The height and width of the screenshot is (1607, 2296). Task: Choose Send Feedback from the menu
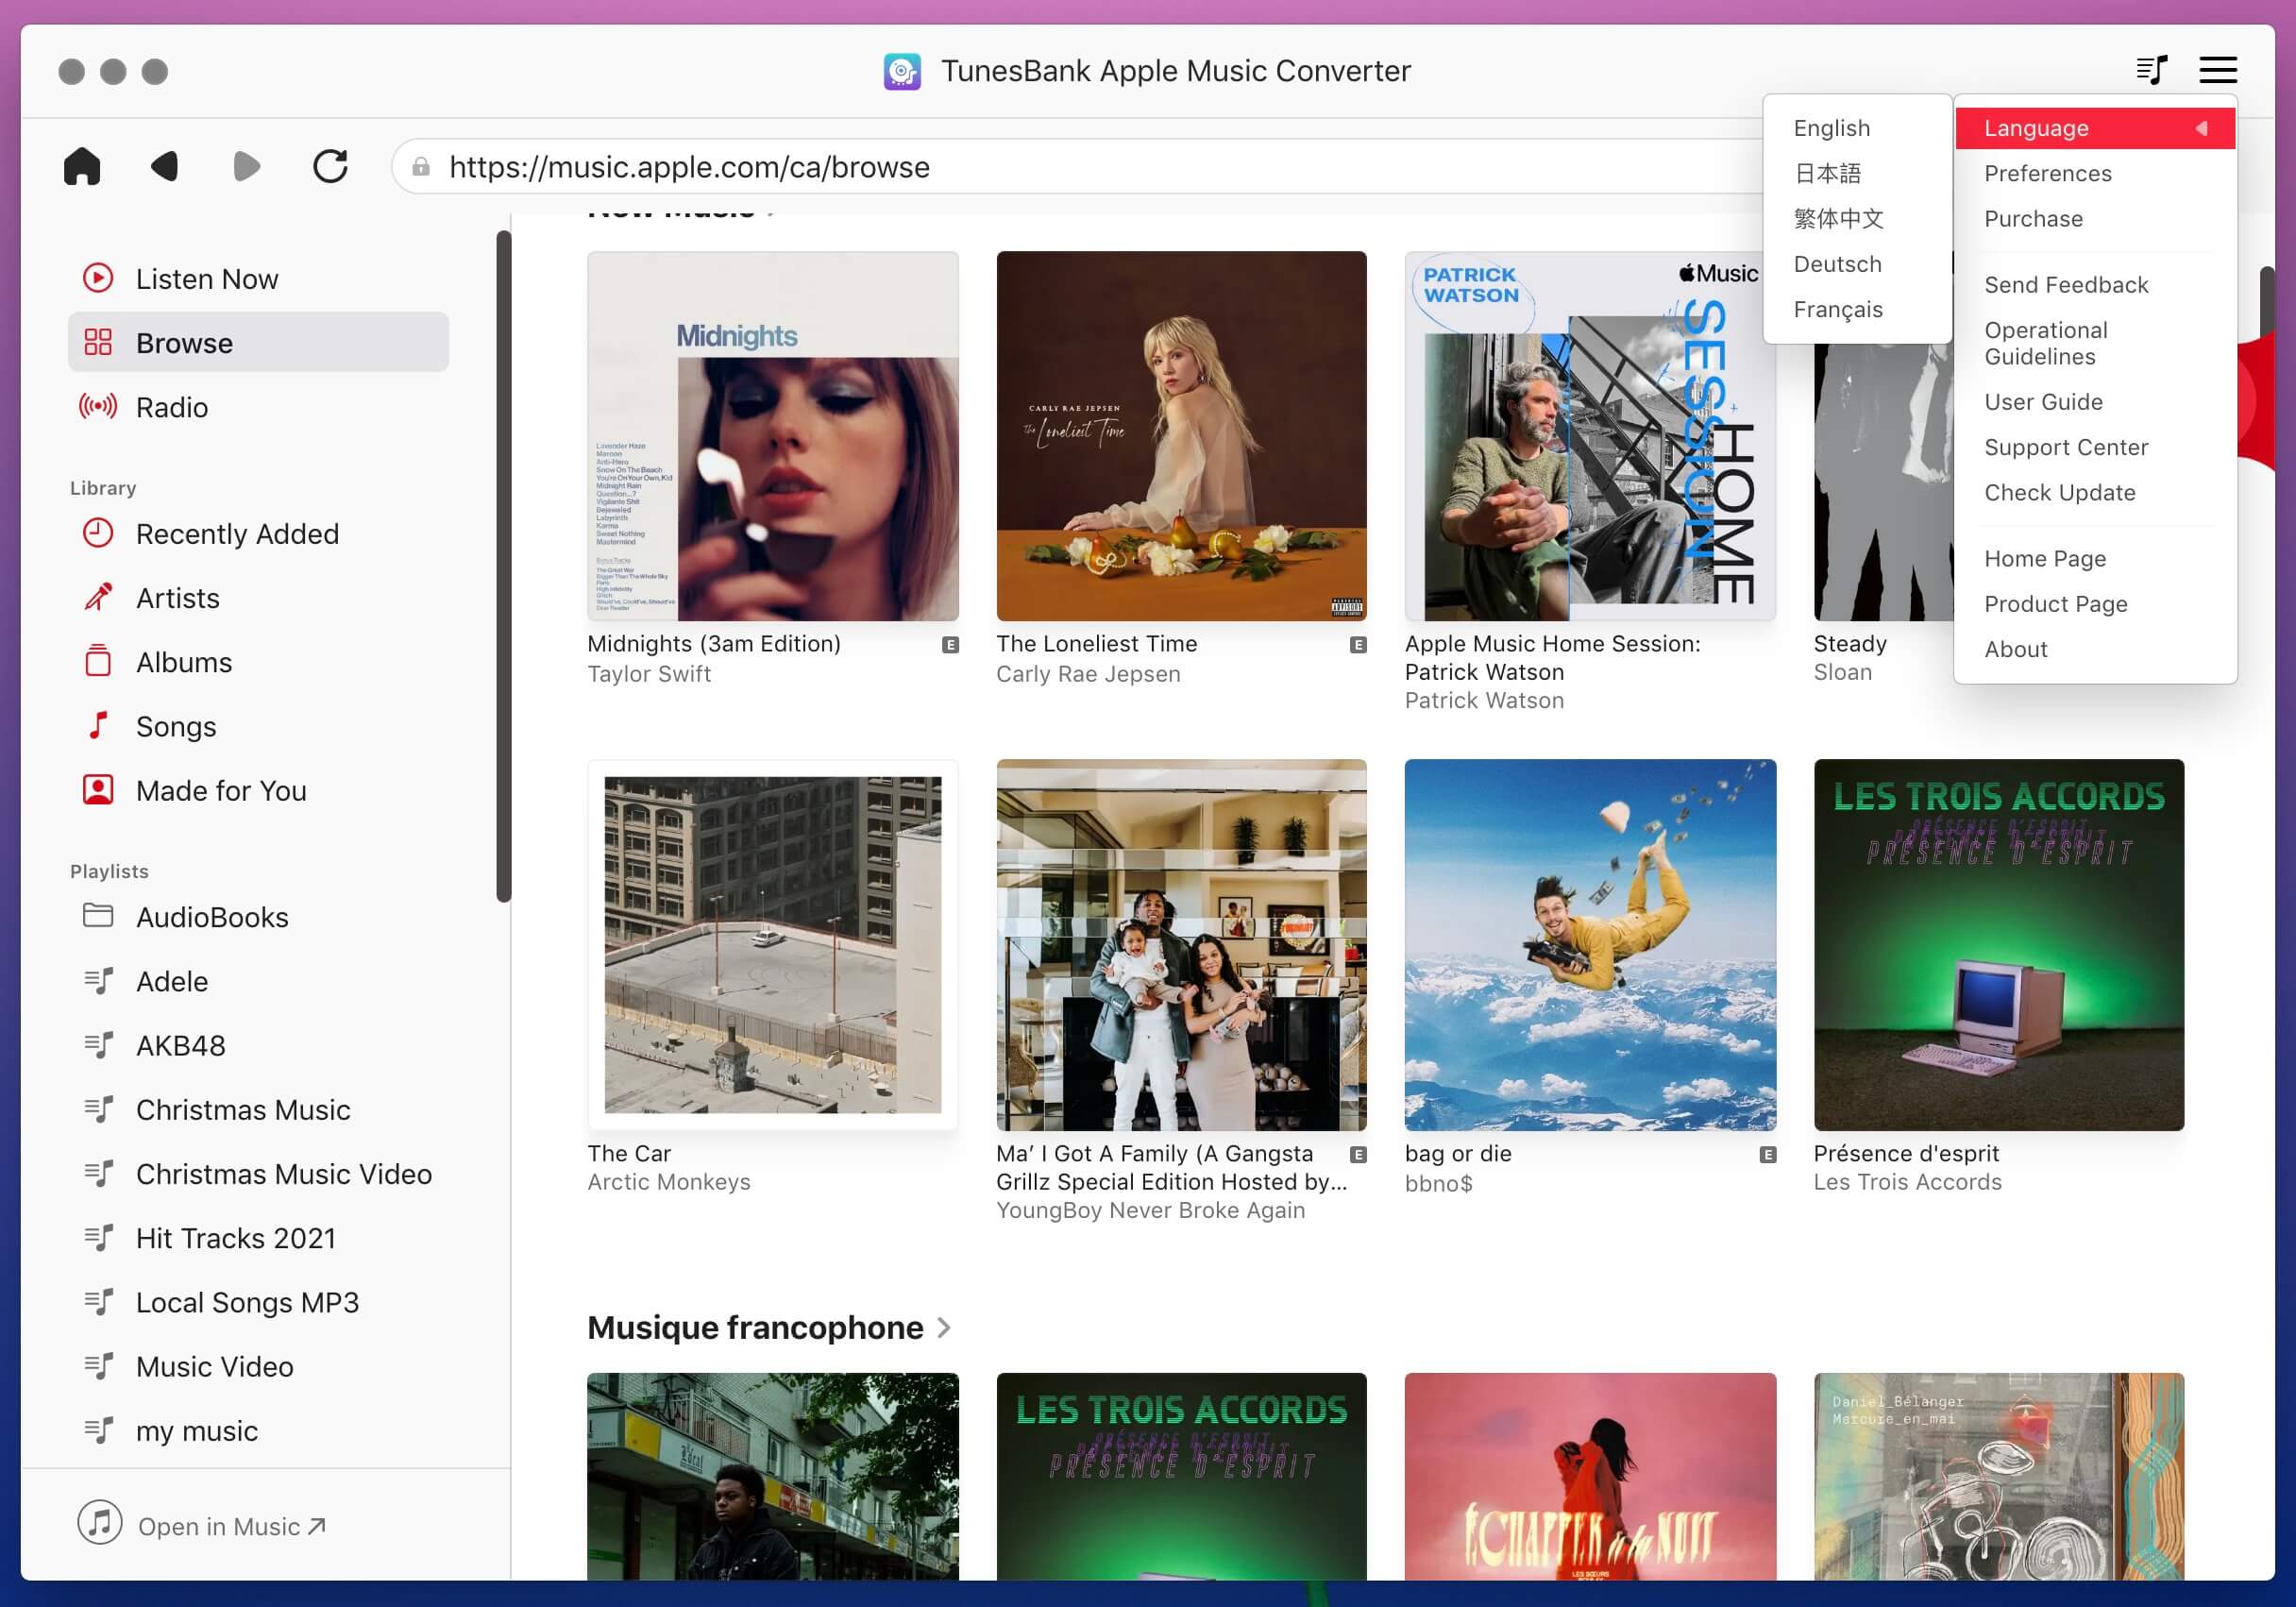tap(2095, 285)
